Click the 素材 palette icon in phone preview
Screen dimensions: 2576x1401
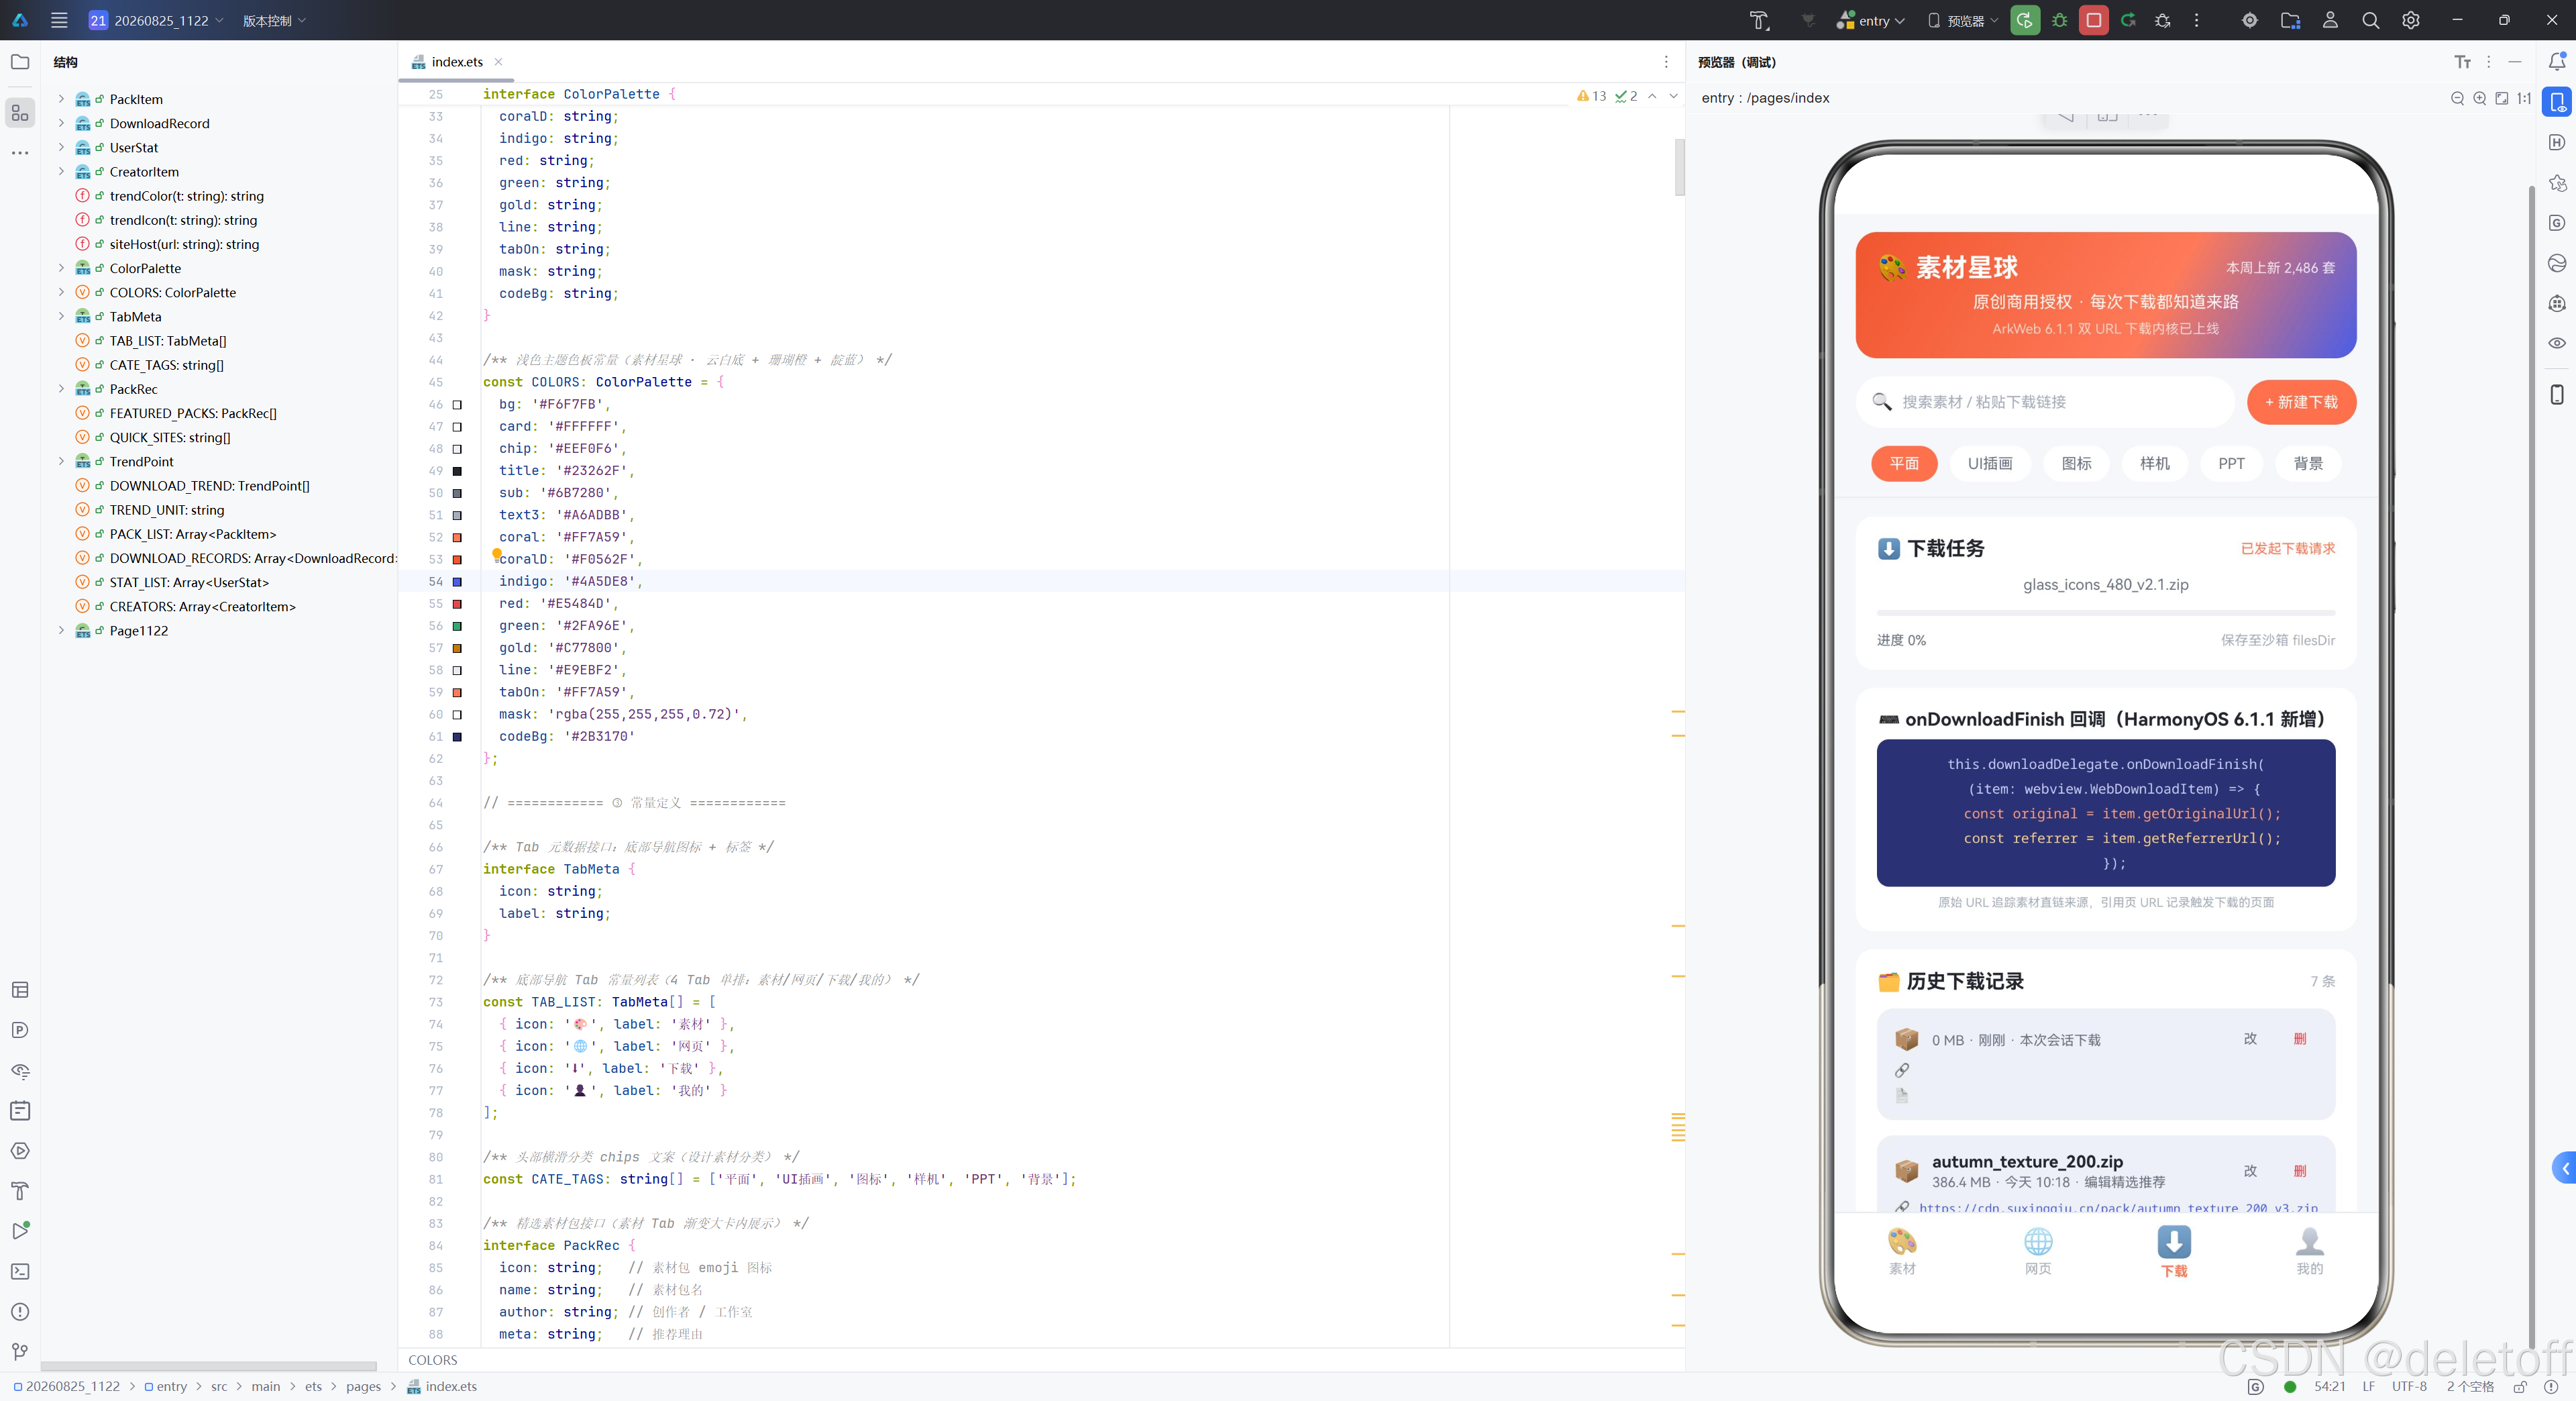coord(1902,1241)
